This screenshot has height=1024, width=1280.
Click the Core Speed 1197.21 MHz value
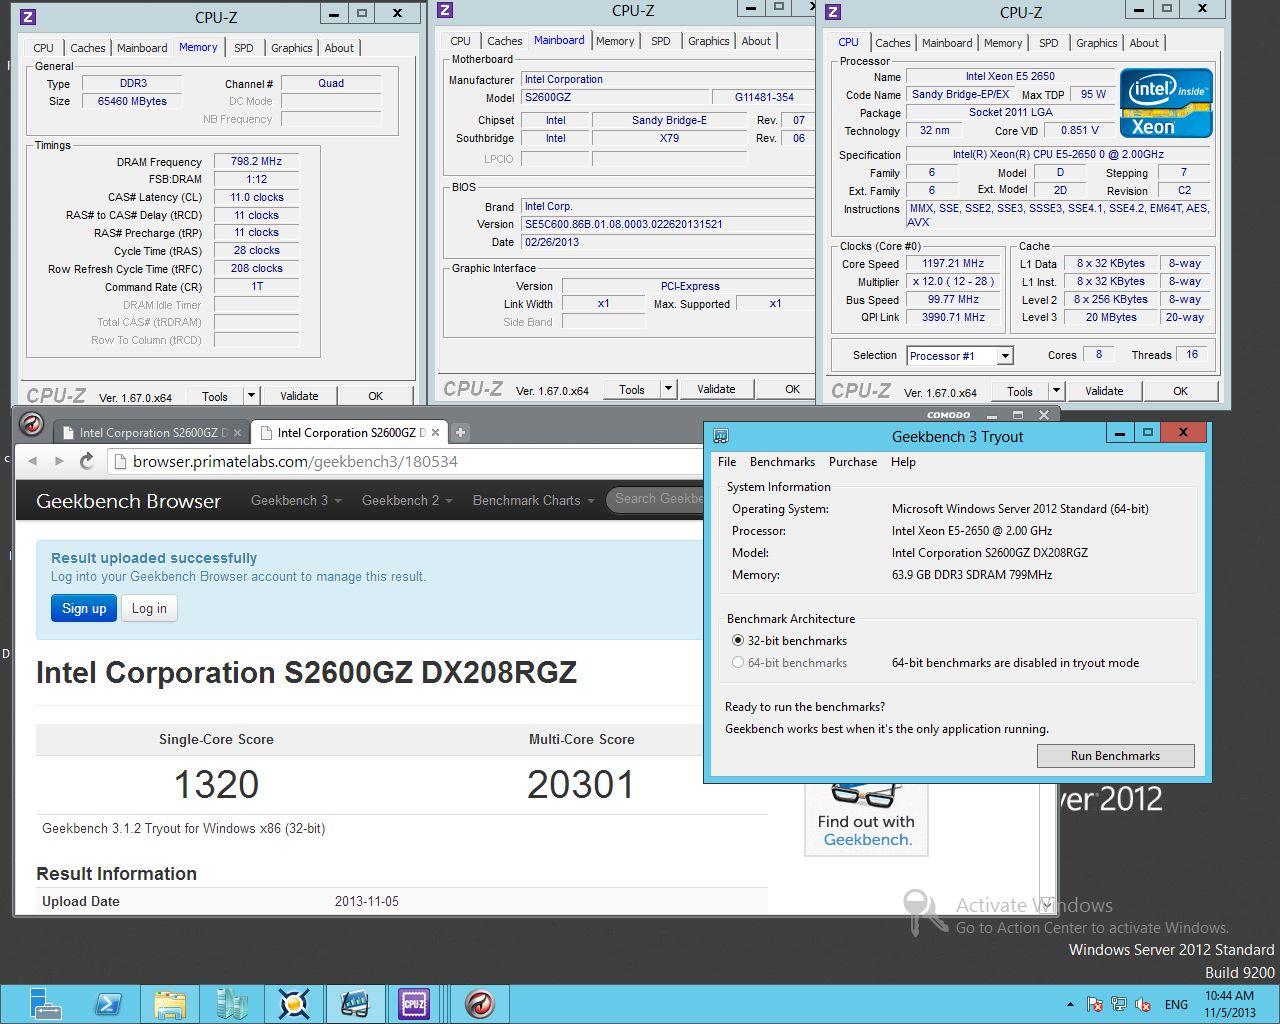tap(953, 264)
